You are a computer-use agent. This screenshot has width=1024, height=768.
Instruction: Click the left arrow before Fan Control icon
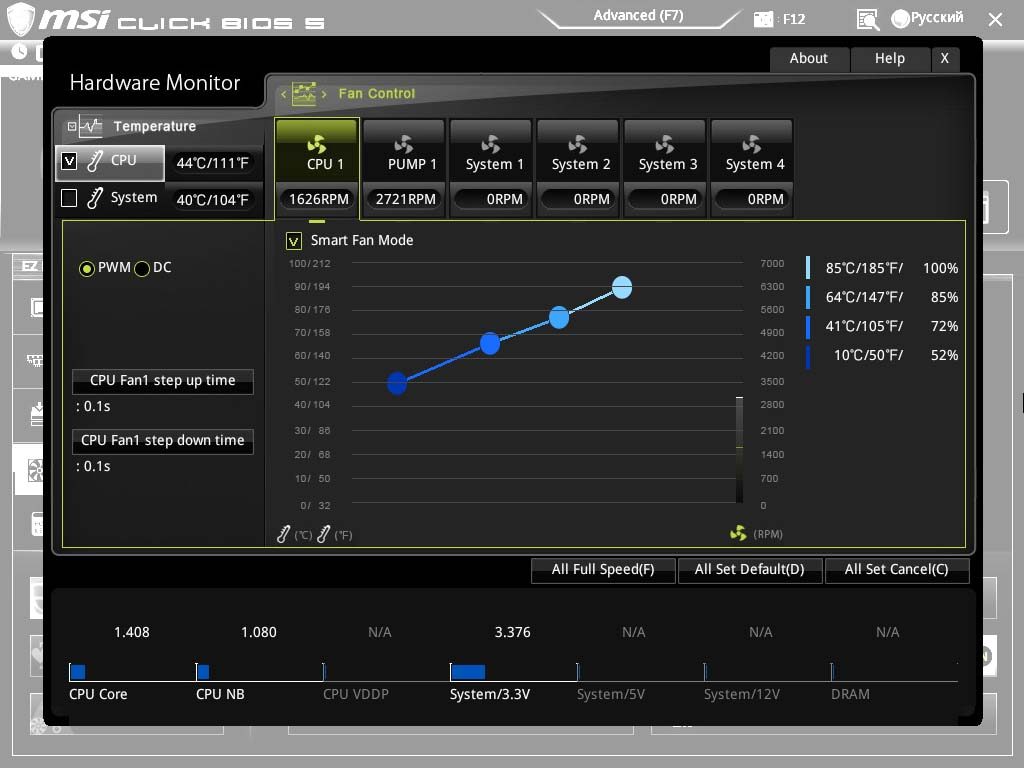pos(283,95)
